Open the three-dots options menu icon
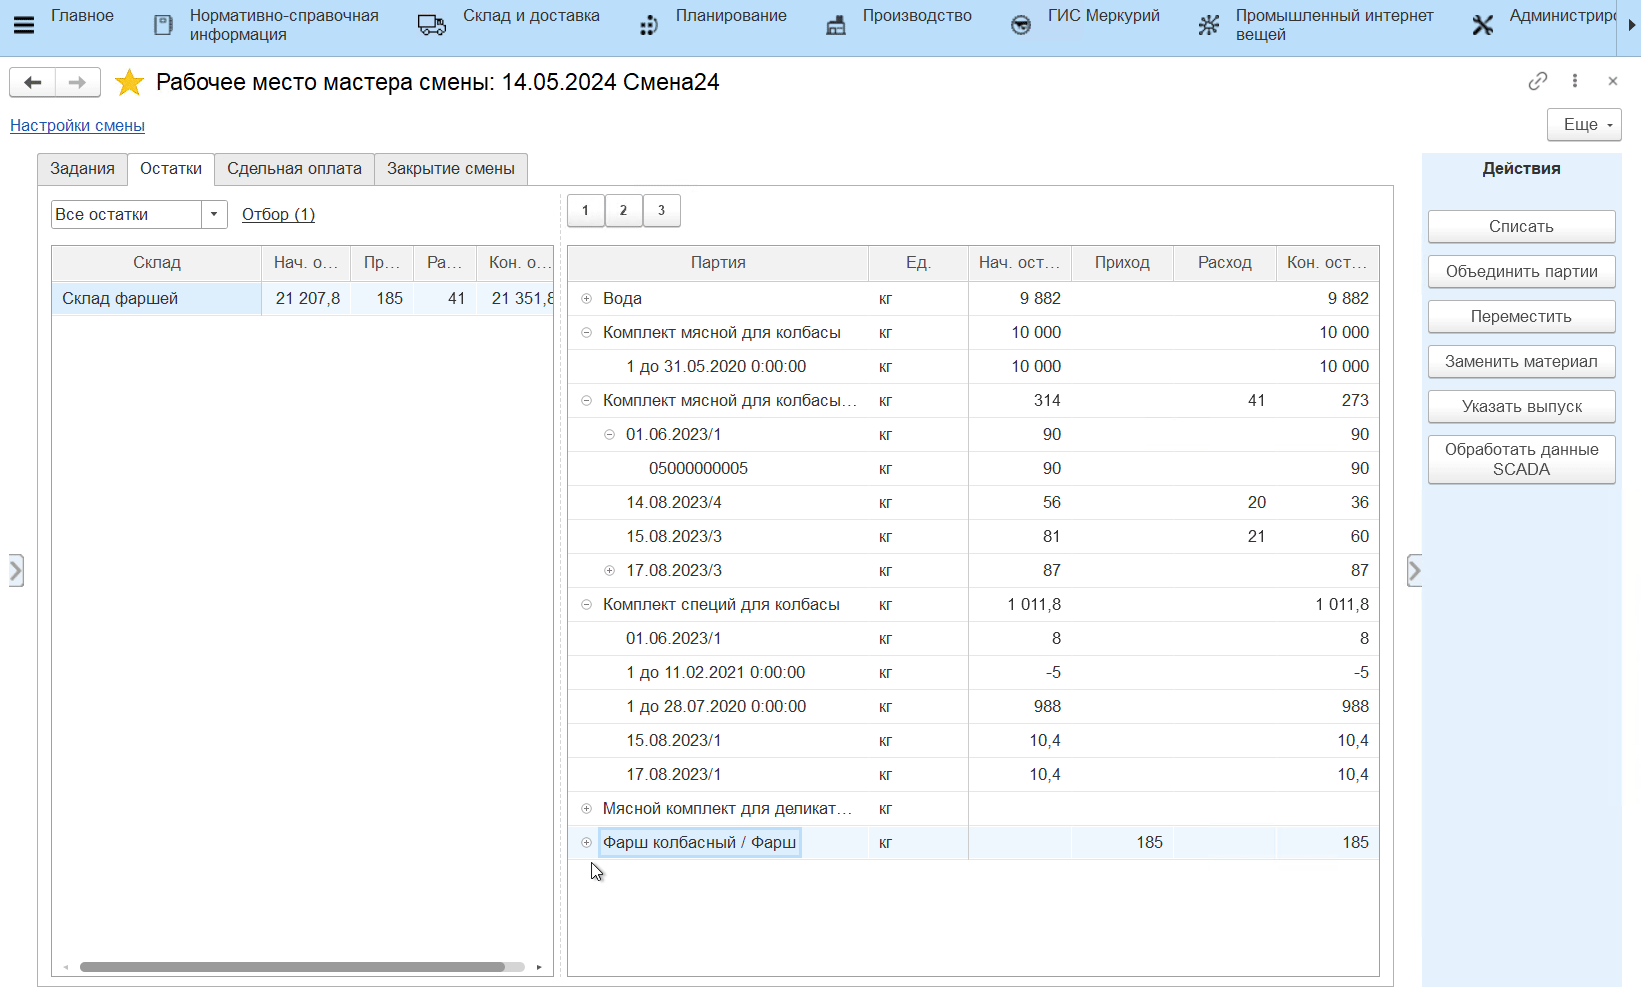The height and width of the screenshot is (996, 1641). coord(1575,81)
